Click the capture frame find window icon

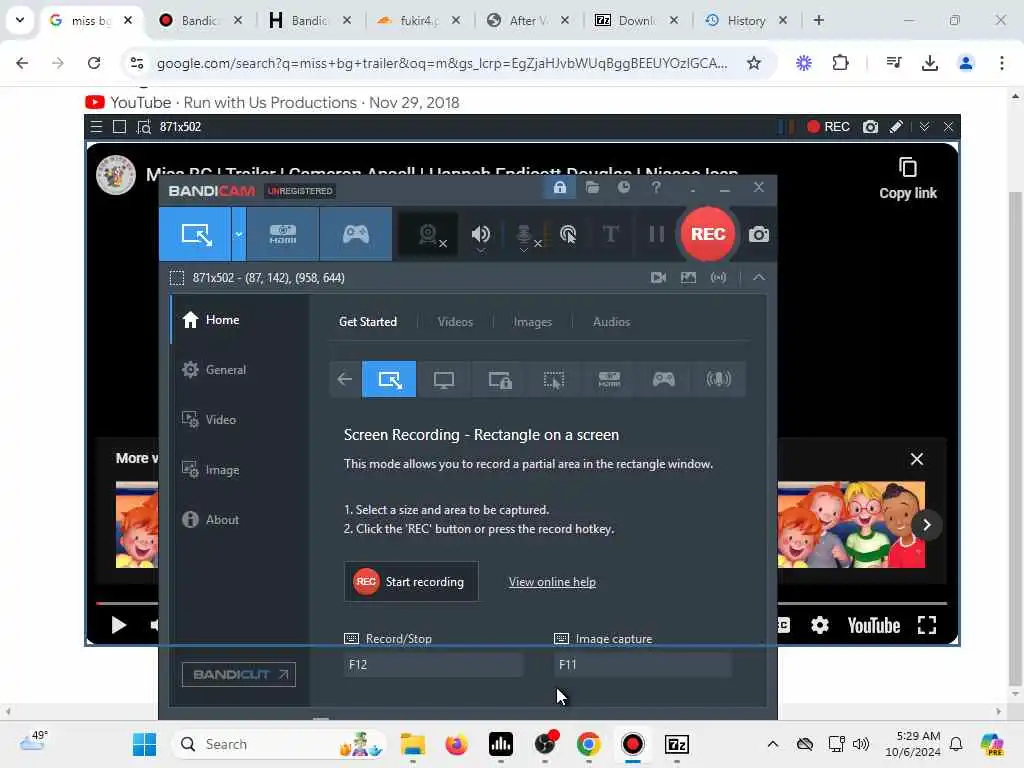[x=144, y=127]
